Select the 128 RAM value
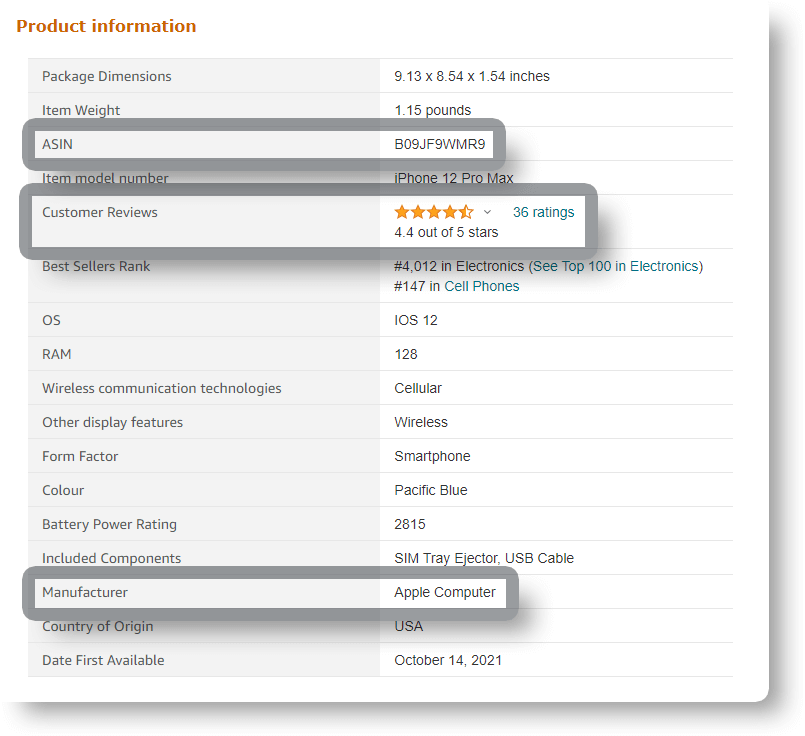 (406, 354)
